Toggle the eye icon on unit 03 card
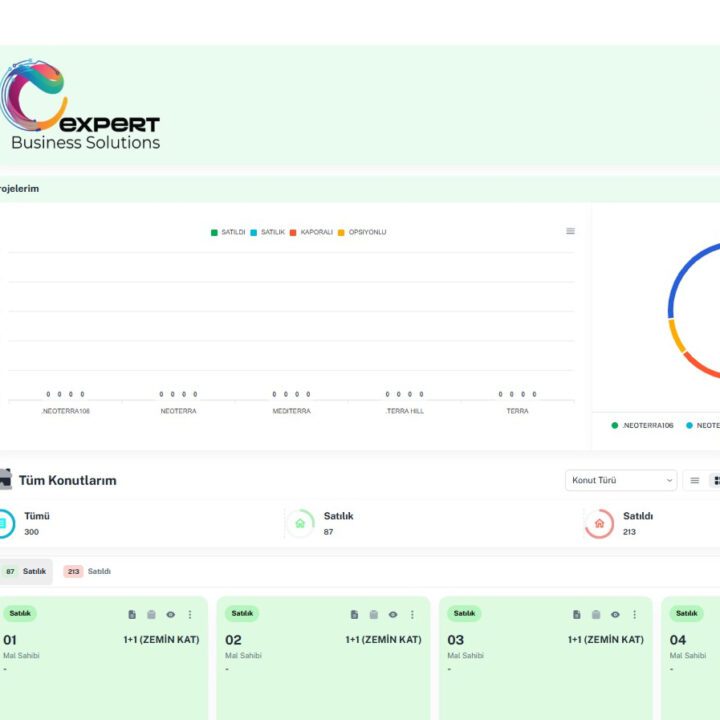The image size is (720, 720). 615,615
